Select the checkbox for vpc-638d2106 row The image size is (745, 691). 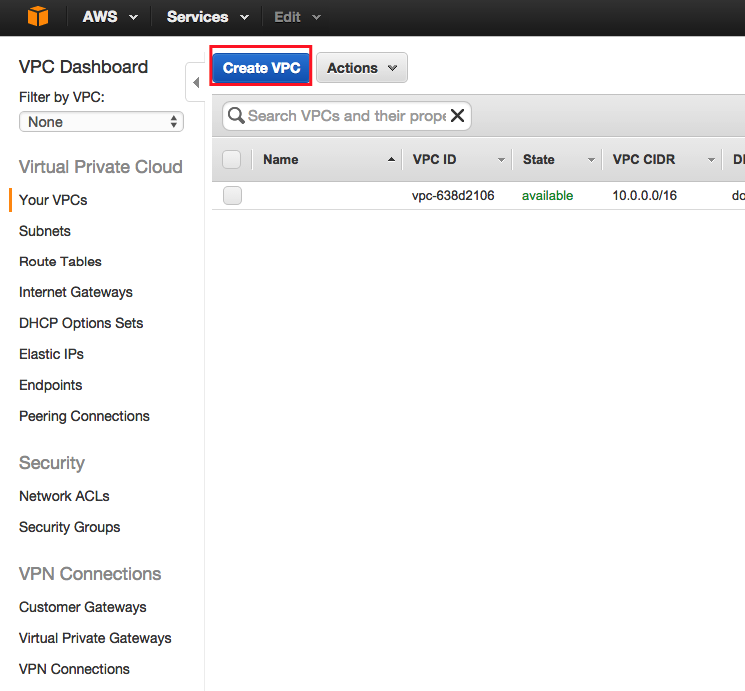click(232, 195)
